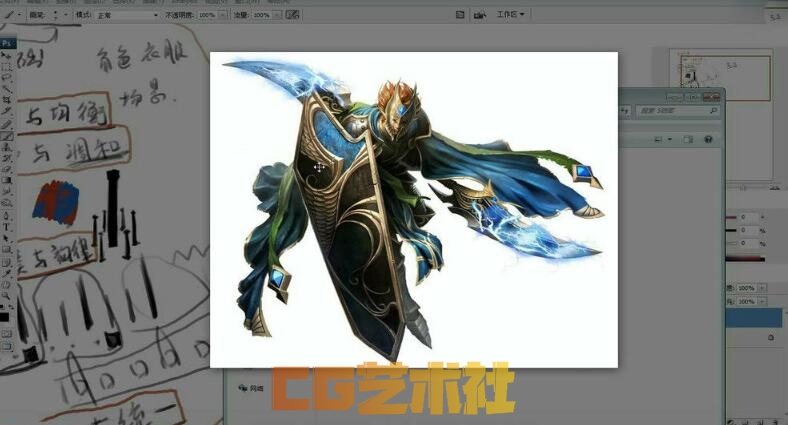Select the Shape tool
This screenshot has width=788, height=425.
pos(7,248)
